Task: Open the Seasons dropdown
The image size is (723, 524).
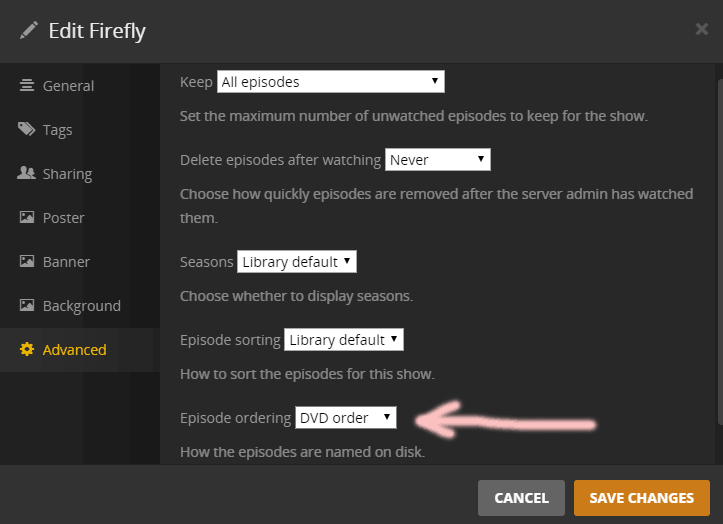Action: click(296, 262)
